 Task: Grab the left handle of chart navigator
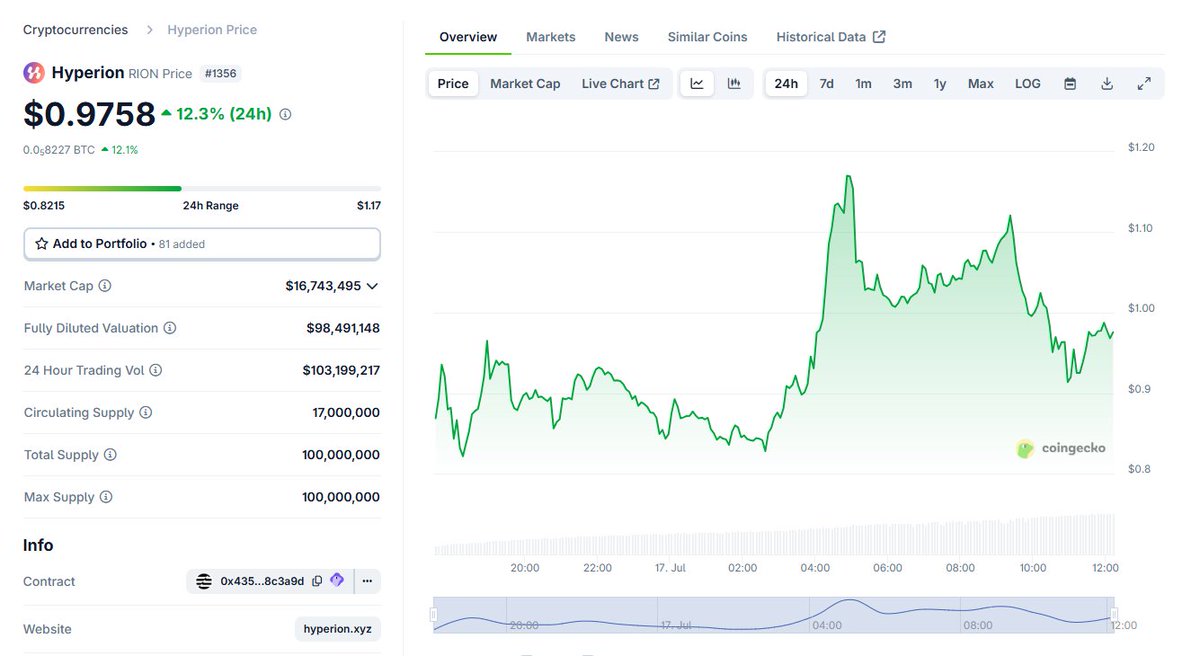click(x=434, y=614)
